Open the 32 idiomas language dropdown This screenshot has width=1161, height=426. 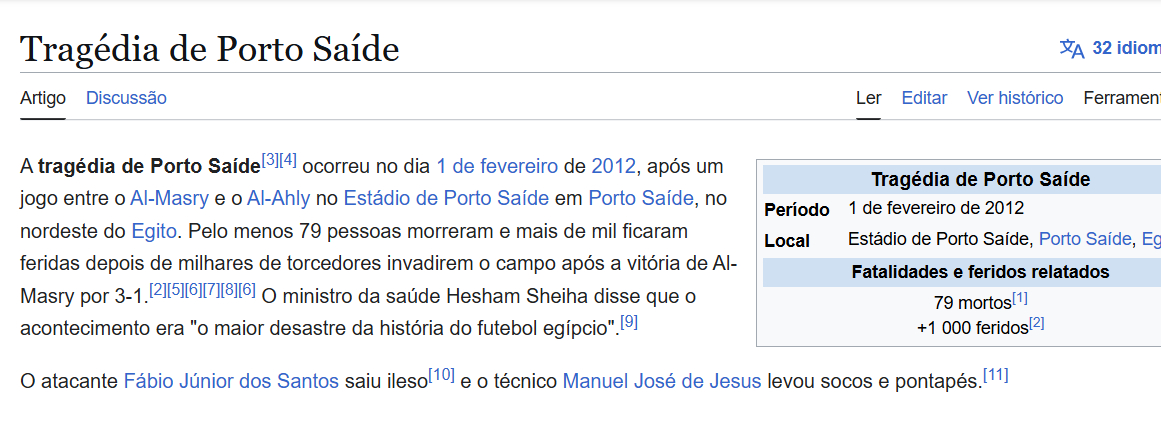point(1126,49)
